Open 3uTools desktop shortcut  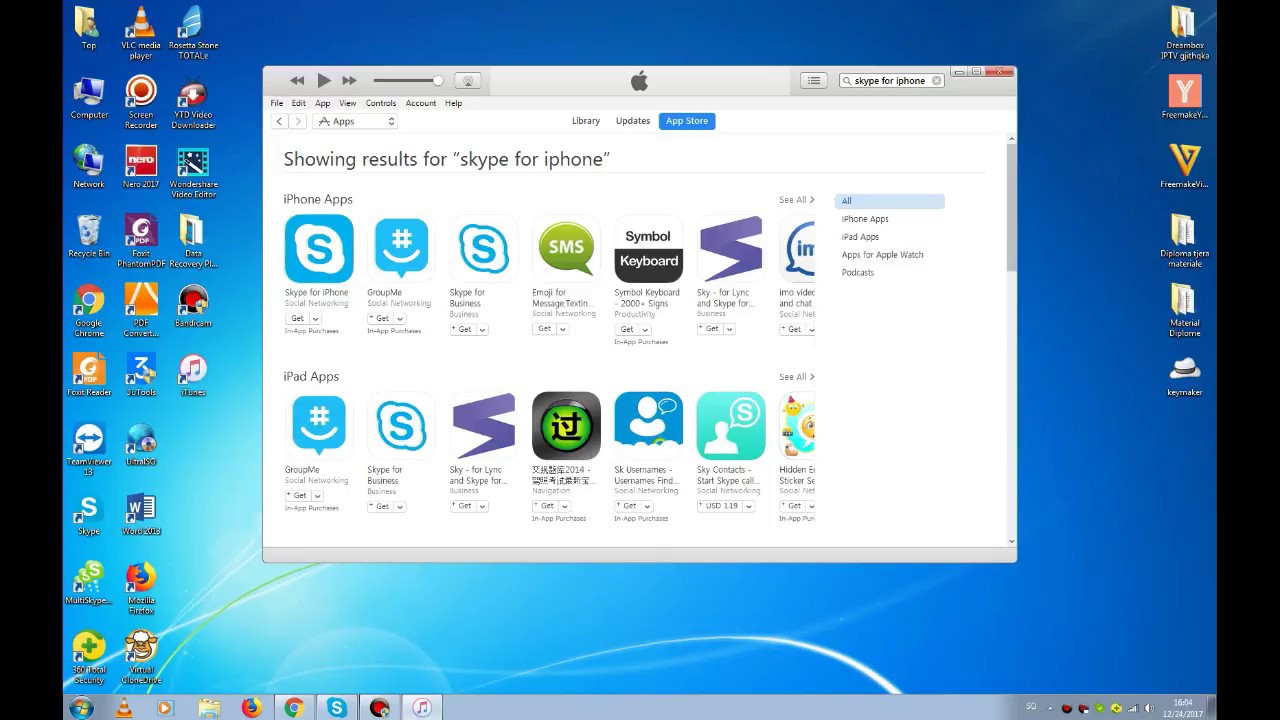pyautogui.click(x=141, y=374)
